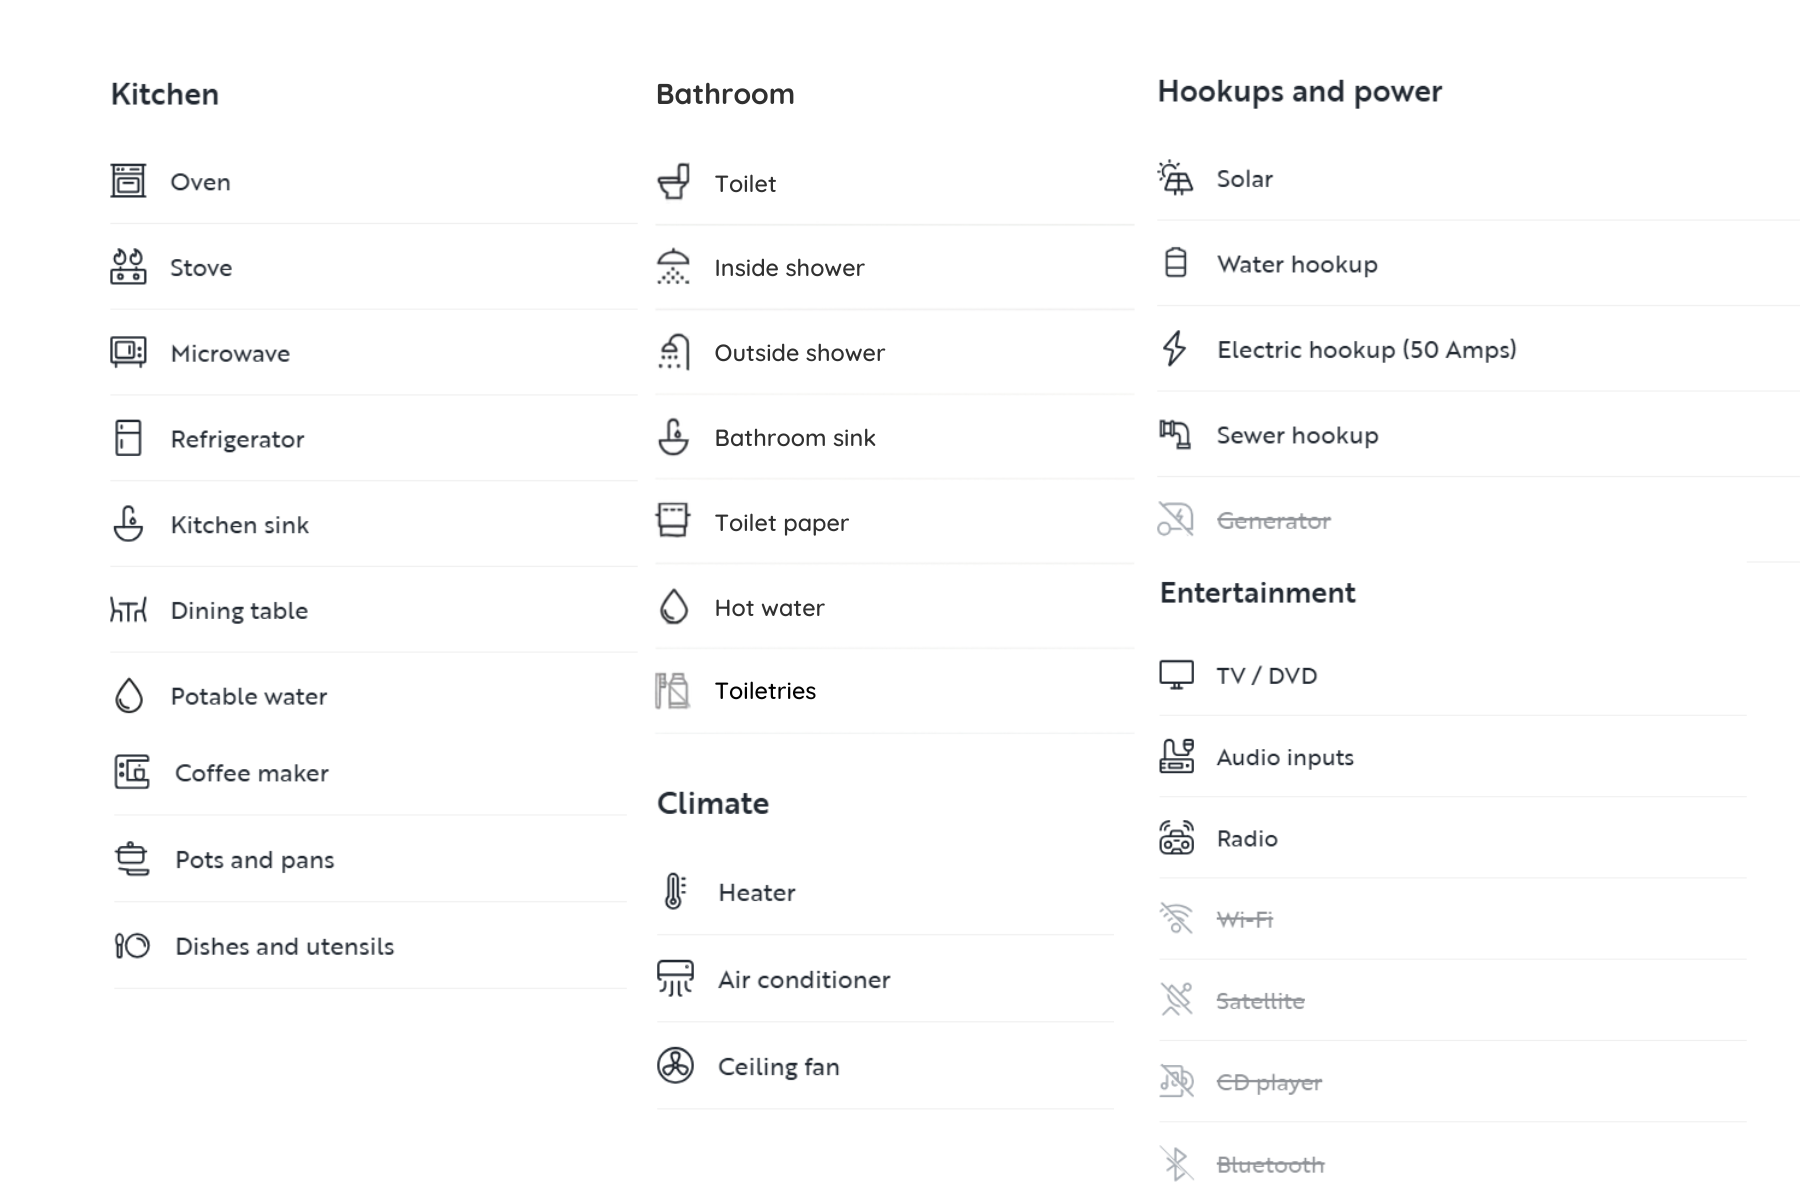Click the Microwave icon
Image resolution: width=1800 pixels, height=1200 pixels.
point(128,352)
